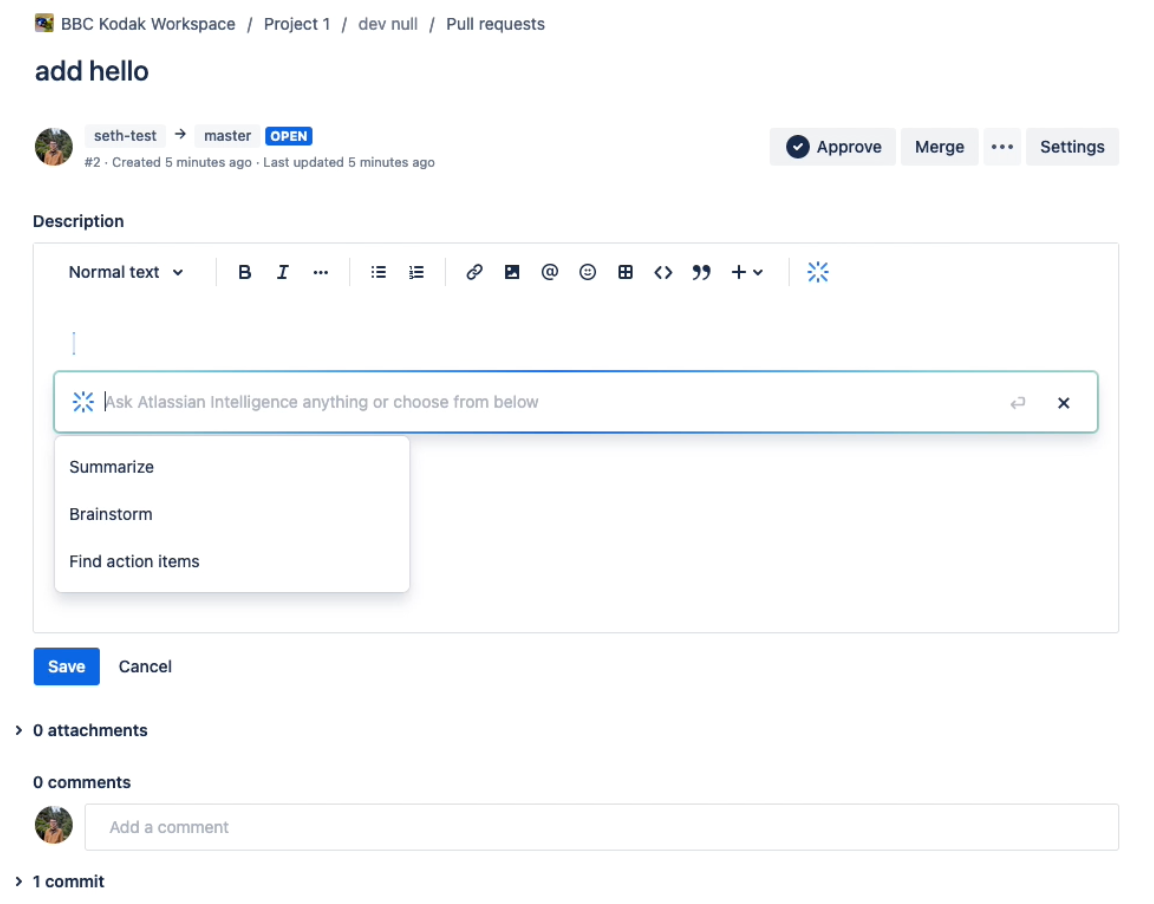
Task: Click the workspace avatar icon in breadcrumb
Action: coord(44,23)
